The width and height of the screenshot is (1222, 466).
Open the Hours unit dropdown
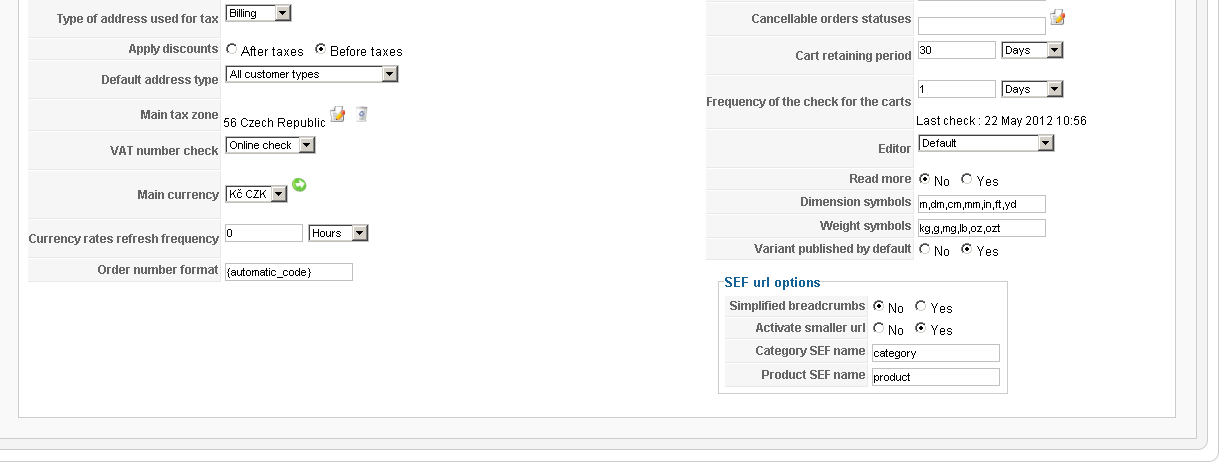tap(339, 233)
